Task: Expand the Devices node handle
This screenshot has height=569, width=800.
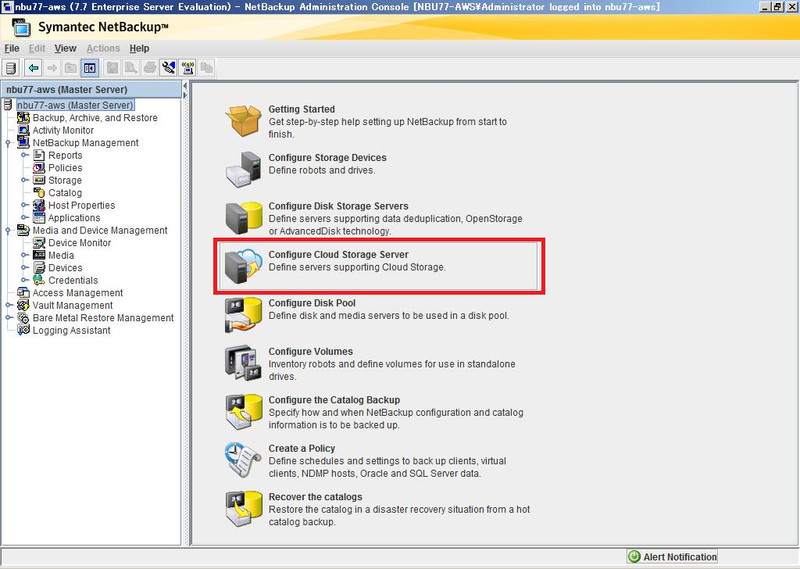Action: [x=24, y=268]
